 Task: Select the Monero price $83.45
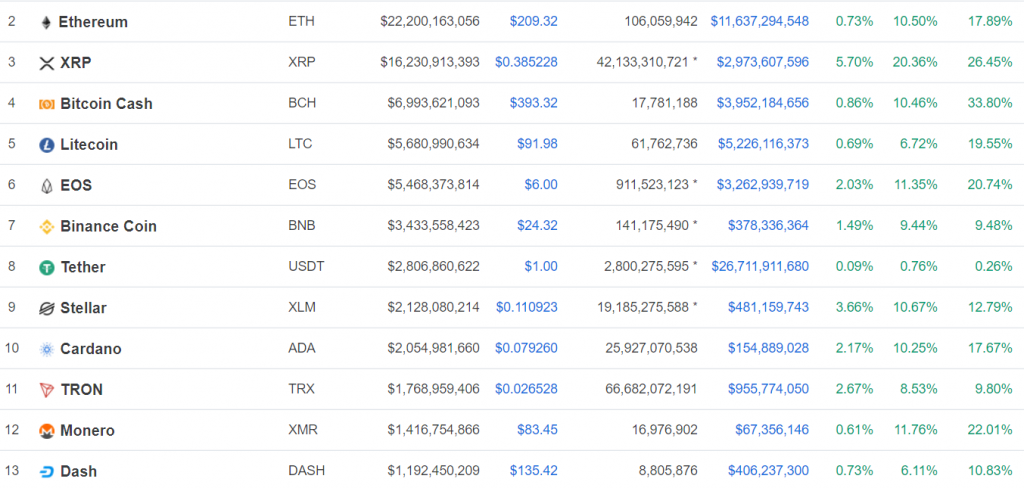pos(537,430)
